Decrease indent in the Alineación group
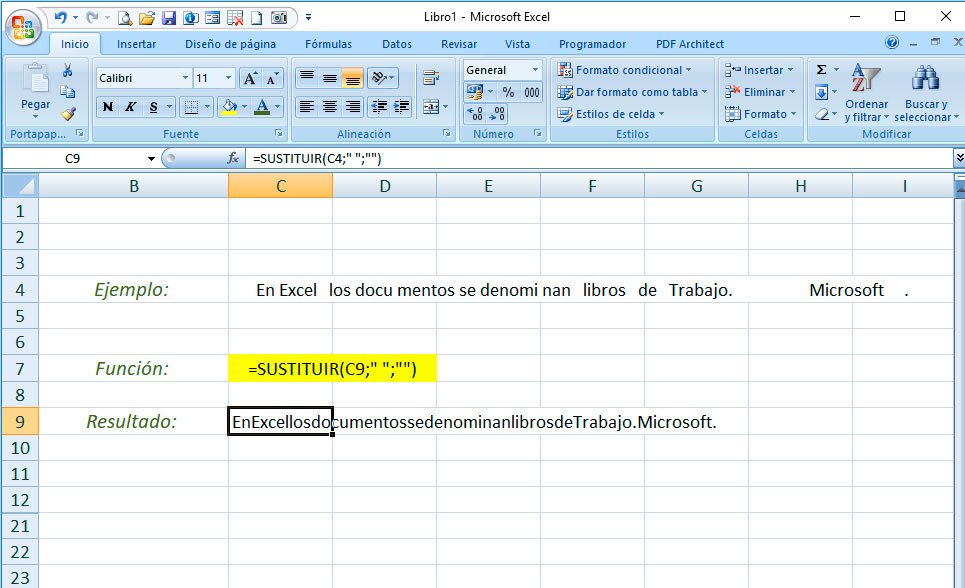The width and height of the screenshot is (965, 588). (x=379, y=107)
